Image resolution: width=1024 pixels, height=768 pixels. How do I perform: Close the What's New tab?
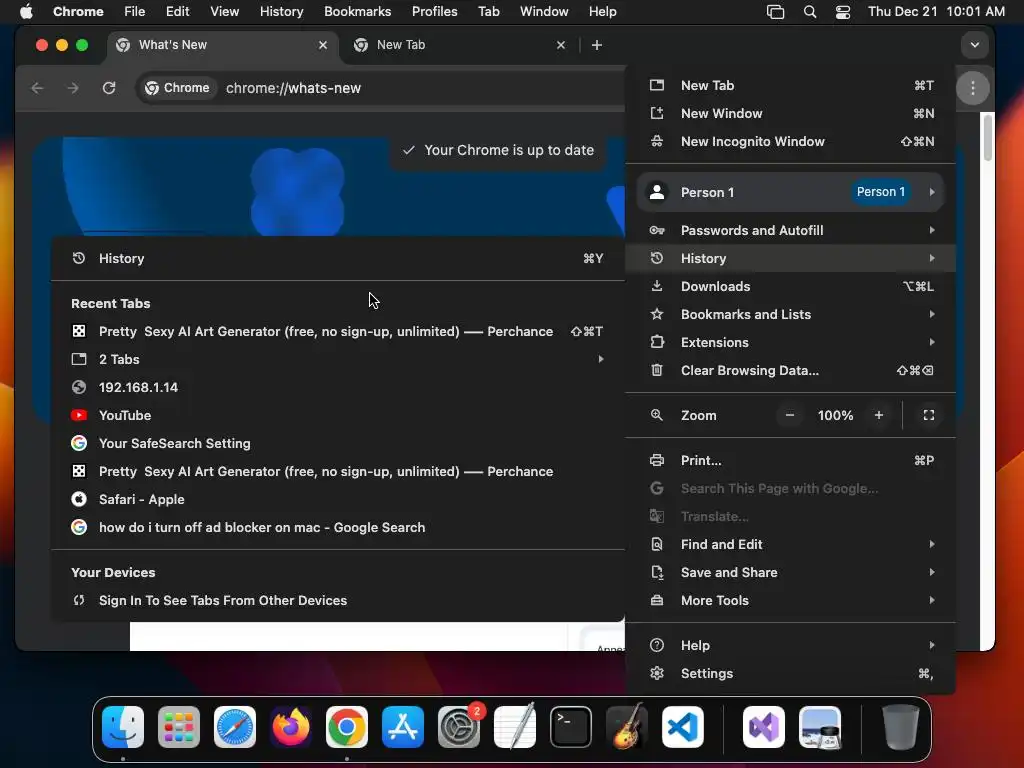(x=323, y=45)
